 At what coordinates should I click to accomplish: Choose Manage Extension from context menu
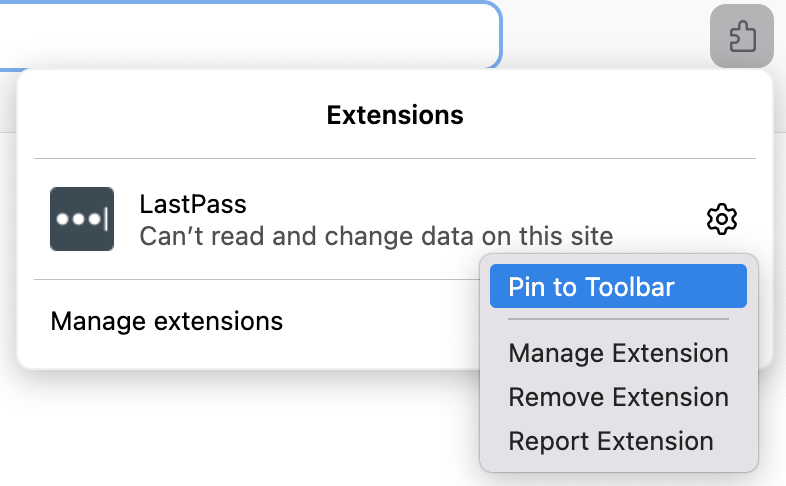click(x=618, y=353)
